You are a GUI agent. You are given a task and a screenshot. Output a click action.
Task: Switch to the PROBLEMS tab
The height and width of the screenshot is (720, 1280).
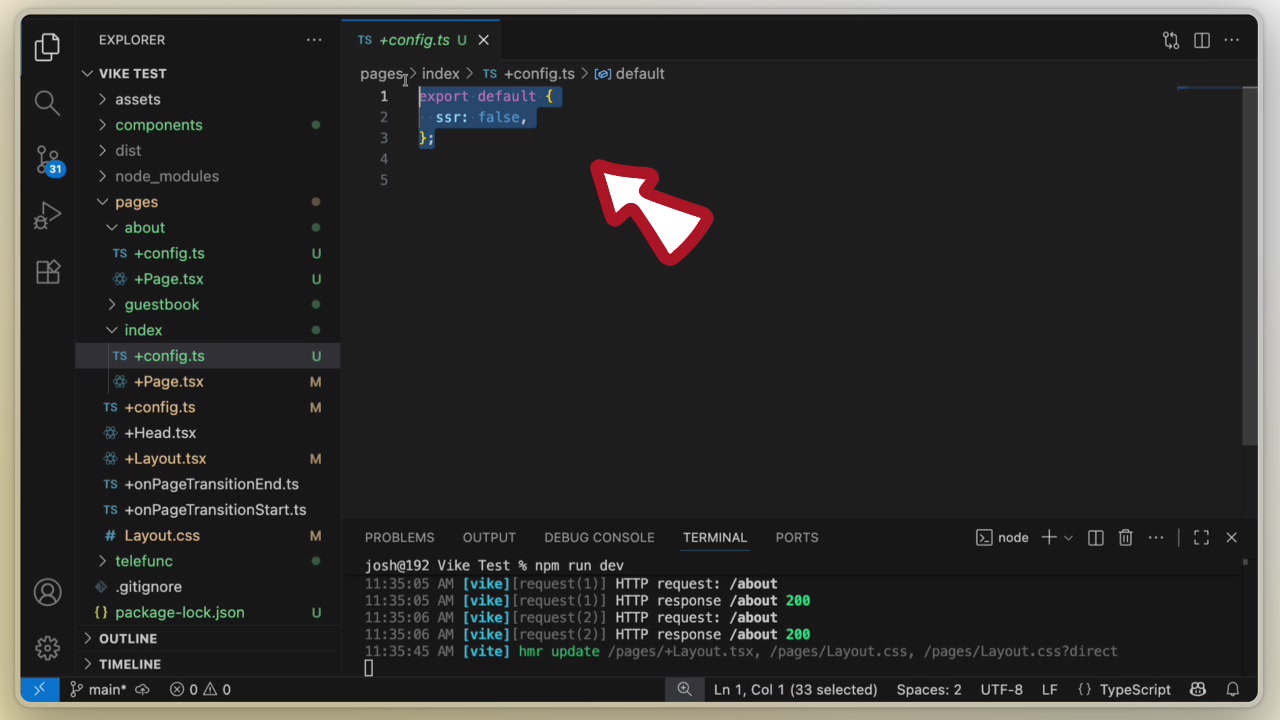point(399,537)
